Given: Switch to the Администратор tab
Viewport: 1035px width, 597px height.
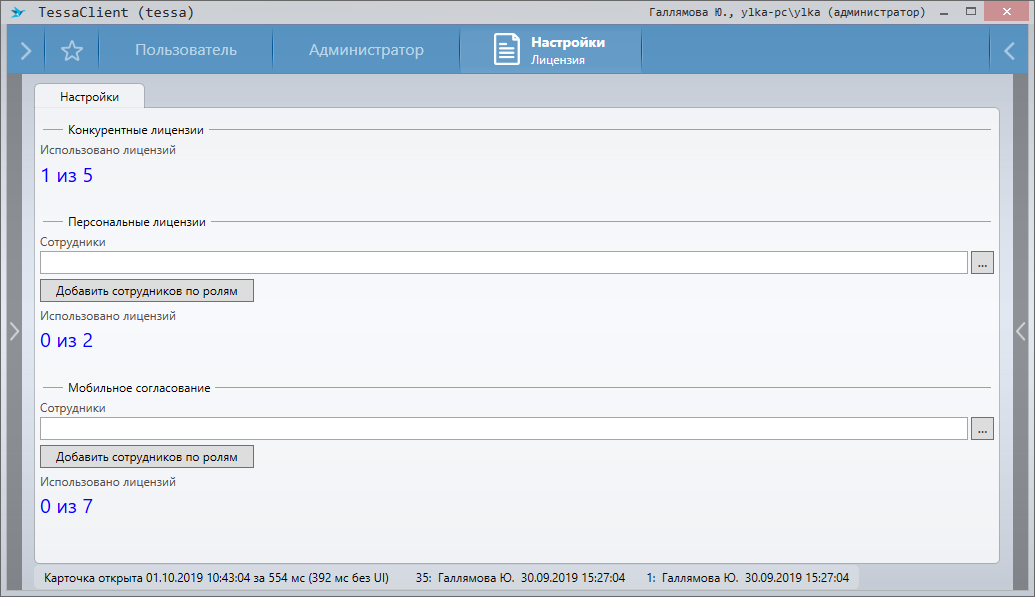Looking at the screenshot, I should 366,50.
